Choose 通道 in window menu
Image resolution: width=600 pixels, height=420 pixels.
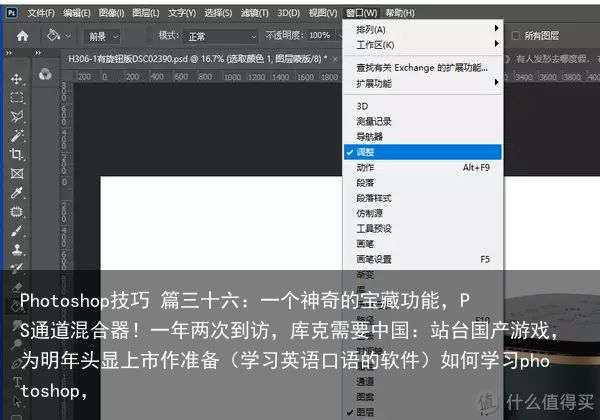coord(422,381)
